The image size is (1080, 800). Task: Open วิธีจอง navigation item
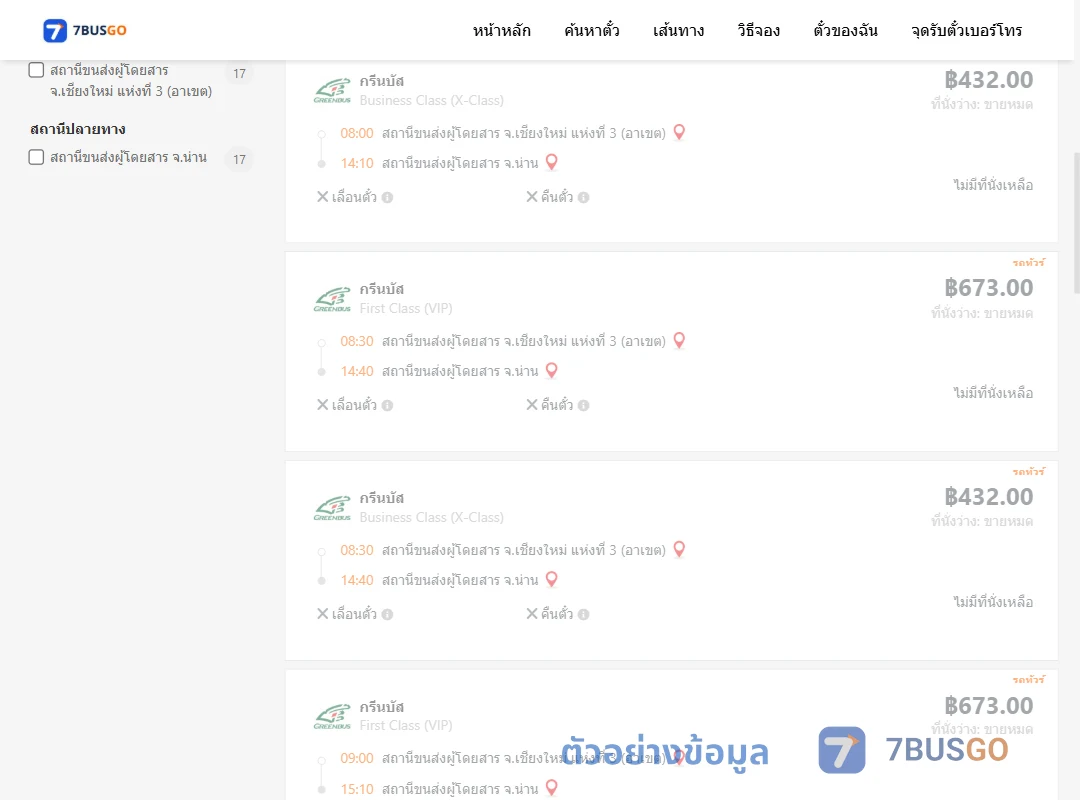tap(758, 31)
